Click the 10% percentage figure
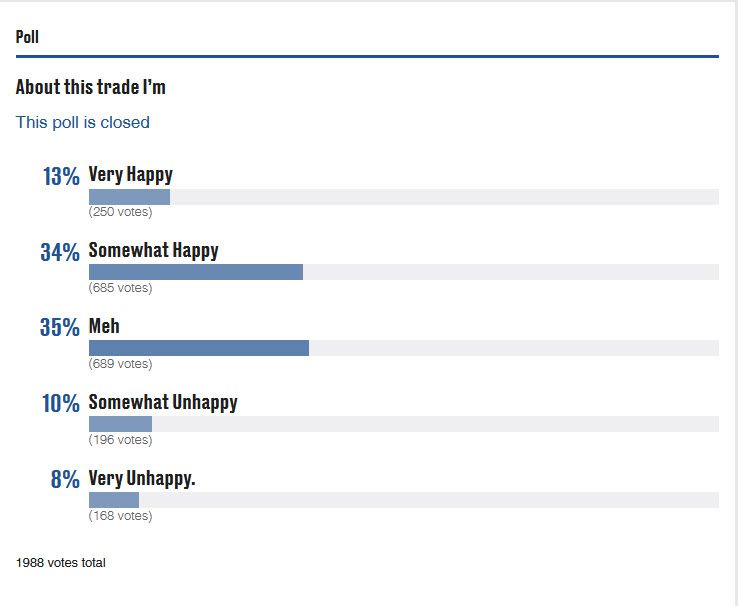The width and height of the screenshot is (739, 606). tap(60, 404)
